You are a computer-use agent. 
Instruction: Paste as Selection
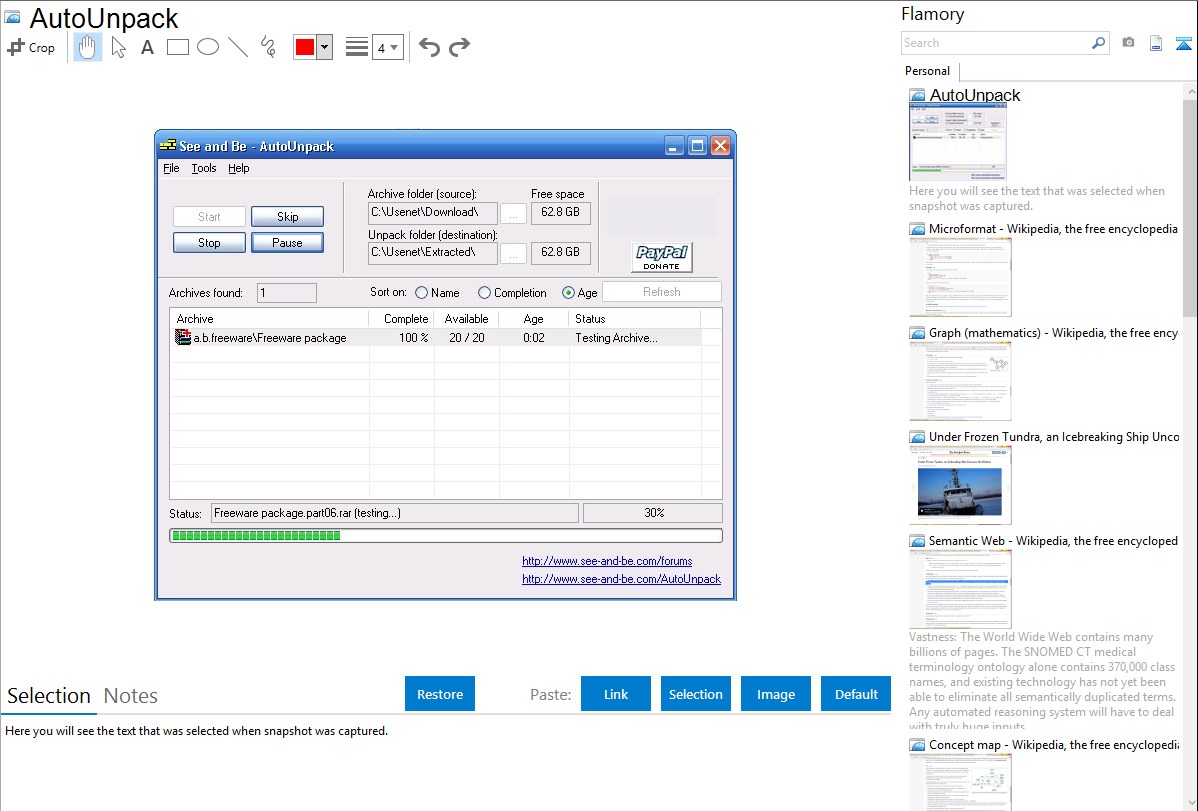coord(696,694)
